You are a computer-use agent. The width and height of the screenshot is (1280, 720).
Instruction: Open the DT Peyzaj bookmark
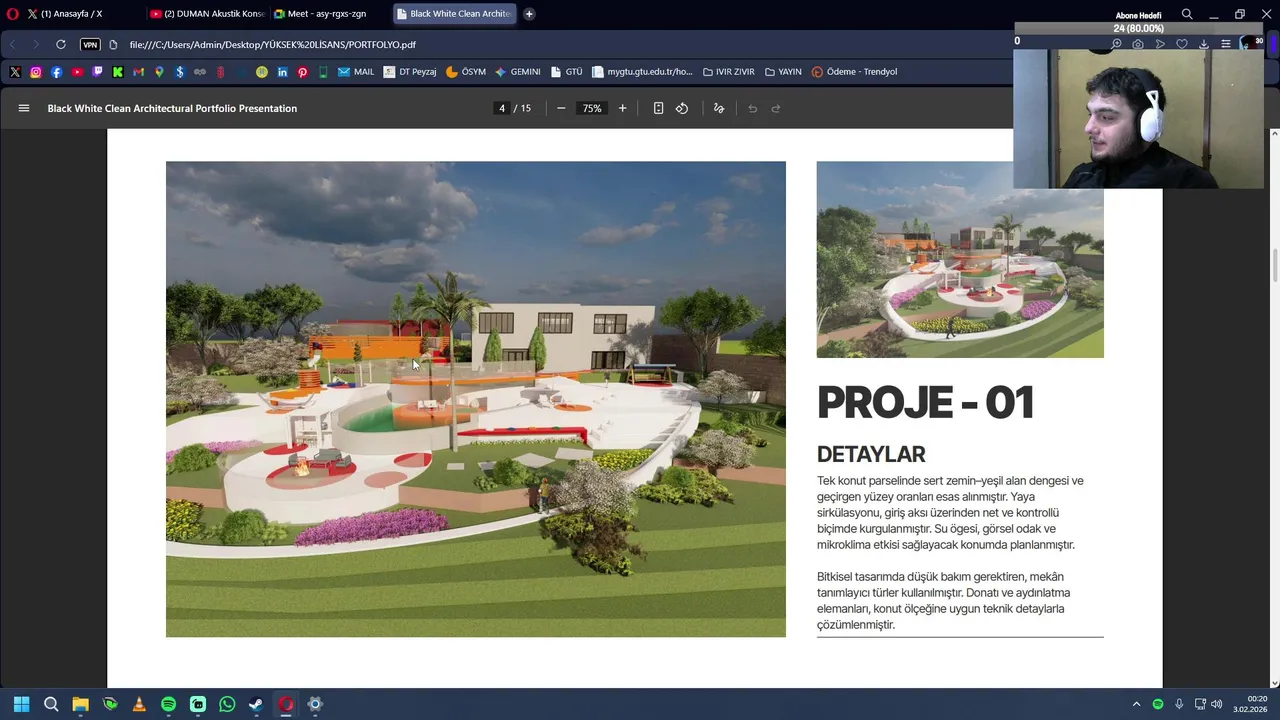click(410, 72)
